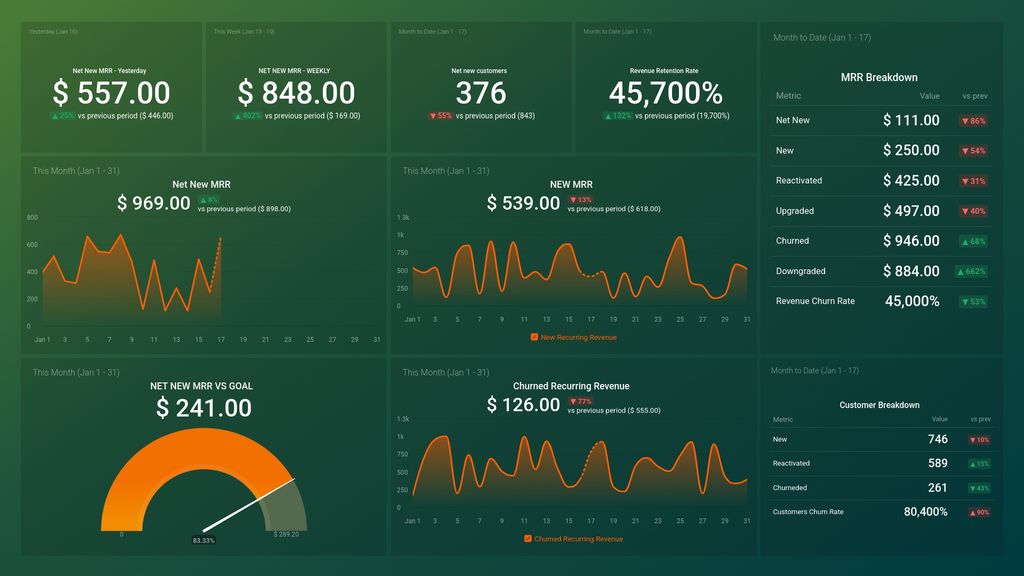Click the $289.20 goal label on the gauge

[286, 534]
